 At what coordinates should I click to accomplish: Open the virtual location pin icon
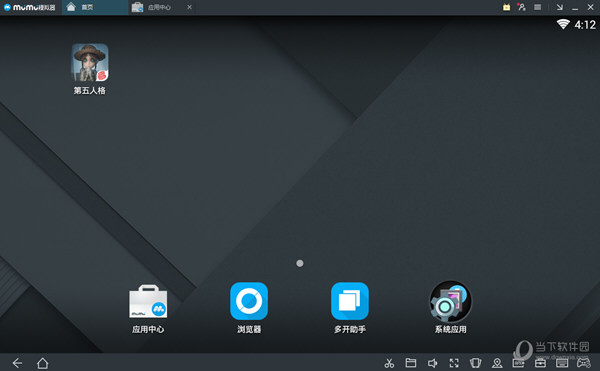coord(497,363)
